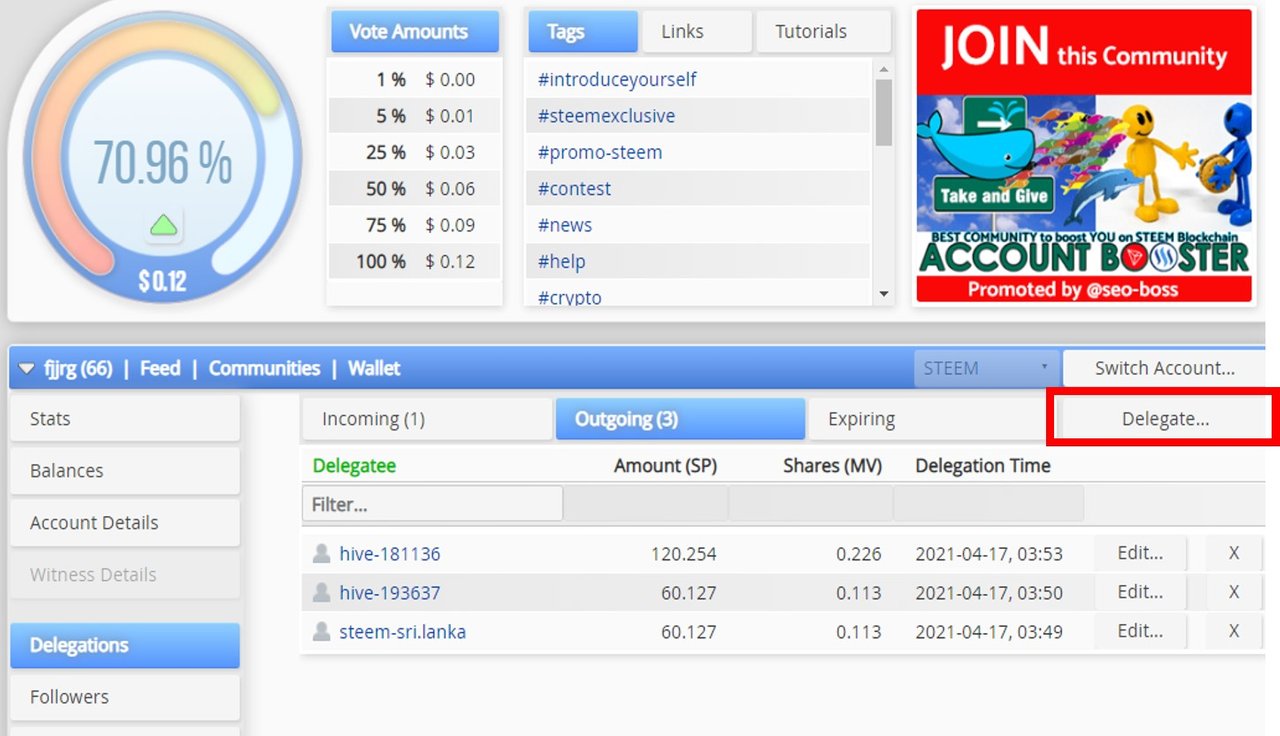Image resolution: width=1280 pixels, height=736 pixels.
Task: Click the avatar icon beside steem-sri.lanka
Action: coord(321,631)
